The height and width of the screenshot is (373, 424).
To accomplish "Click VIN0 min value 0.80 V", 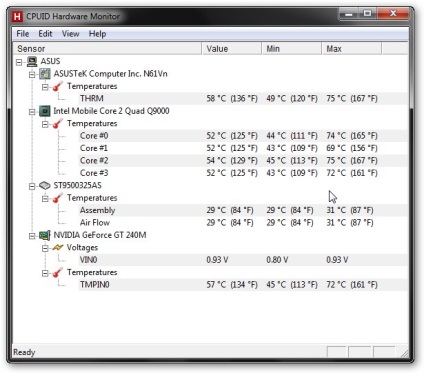I will point(277,260).
